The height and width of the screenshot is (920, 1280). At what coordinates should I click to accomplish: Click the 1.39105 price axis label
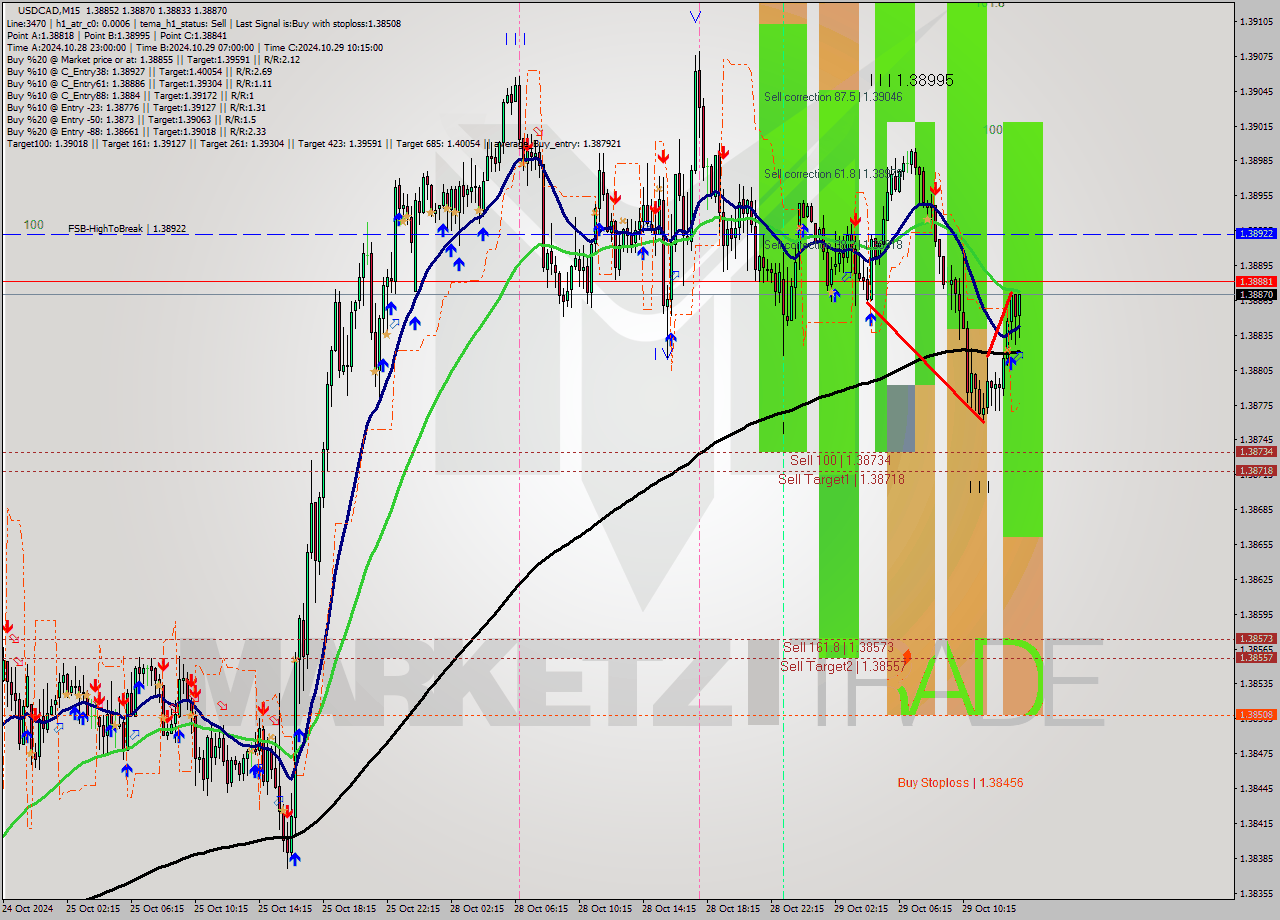pos(1256,21)
